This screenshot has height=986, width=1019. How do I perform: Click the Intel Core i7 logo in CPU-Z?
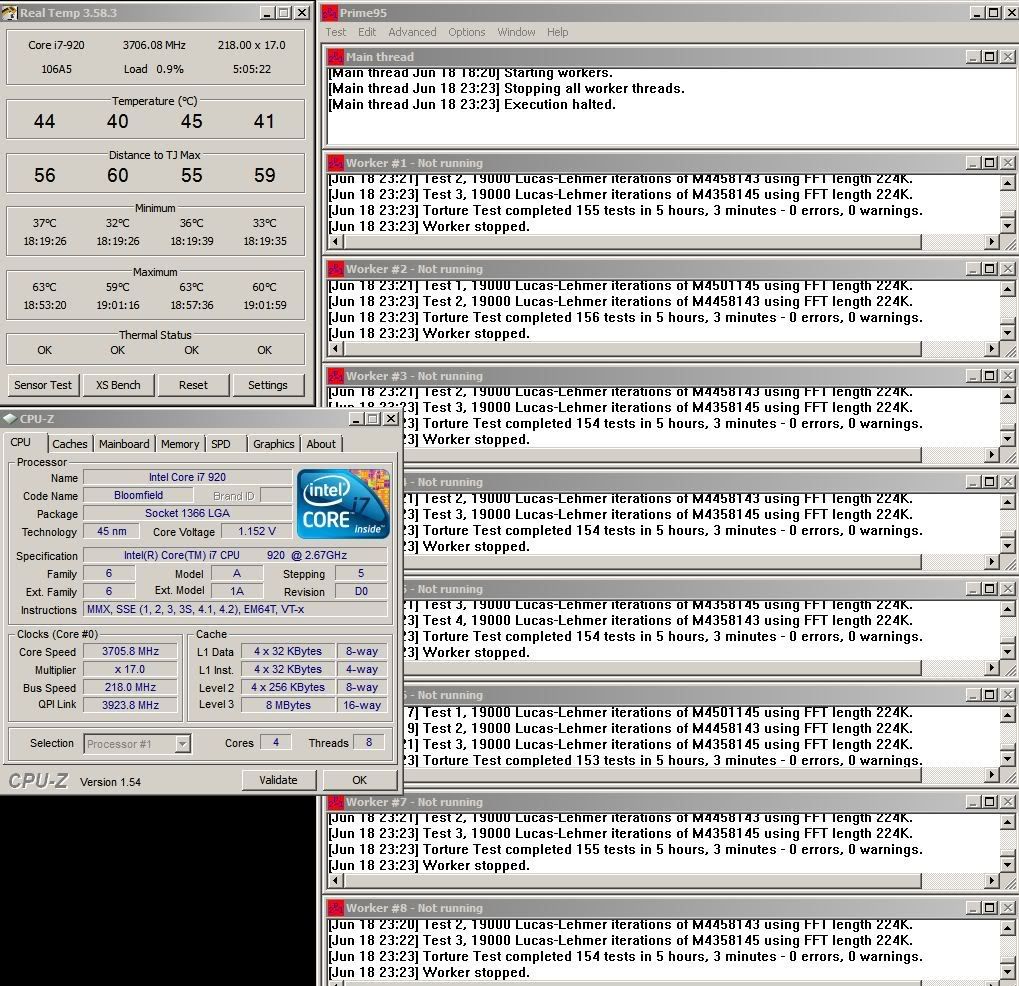coord(343,504)
